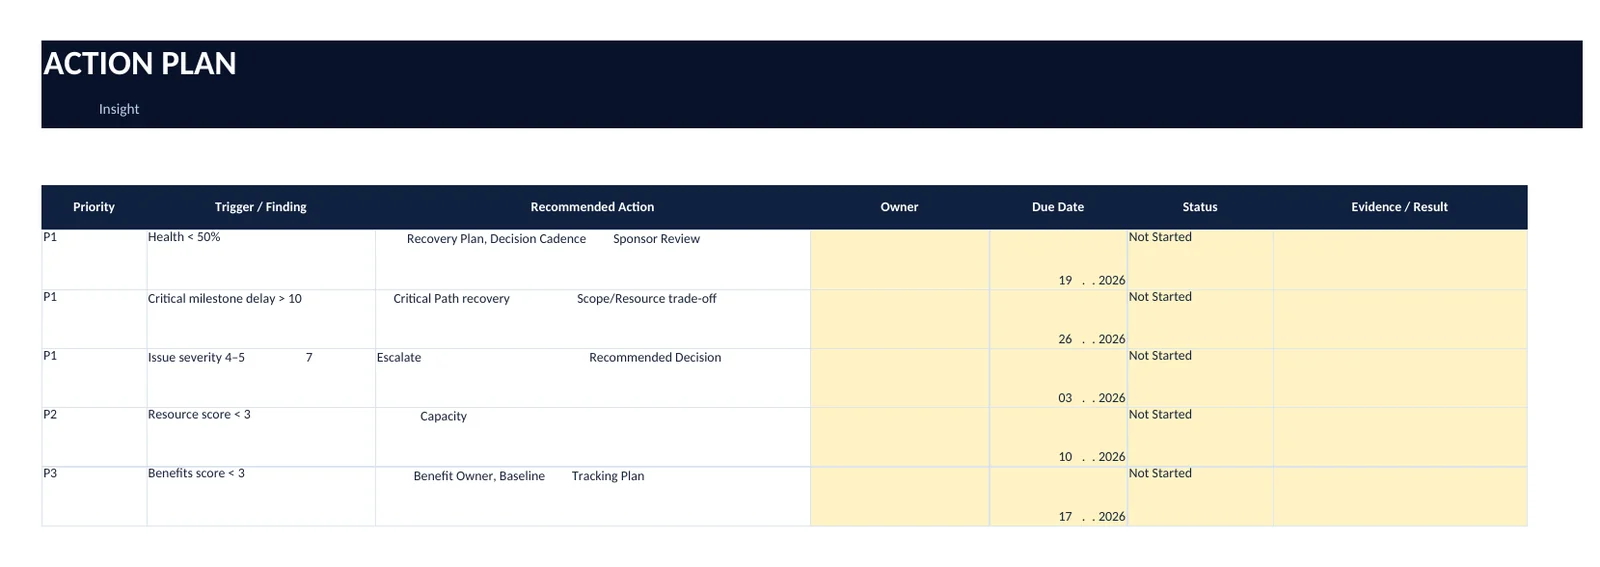1600x567 pixels.
Task: Select the Insight subtitle text
Action: pos(119,109)
